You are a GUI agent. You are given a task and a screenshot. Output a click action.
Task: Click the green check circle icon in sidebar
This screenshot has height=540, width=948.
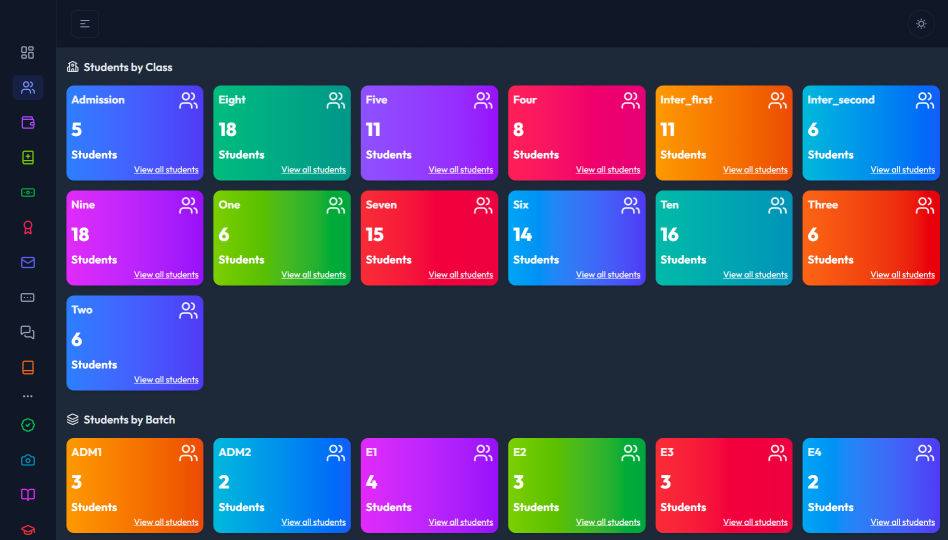28,425
